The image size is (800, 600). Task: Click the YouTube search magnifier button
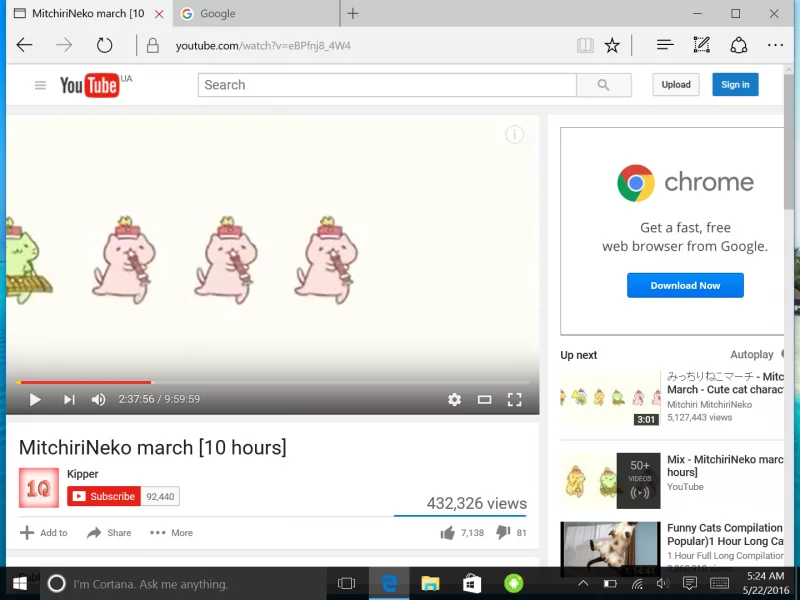point(604,85)
